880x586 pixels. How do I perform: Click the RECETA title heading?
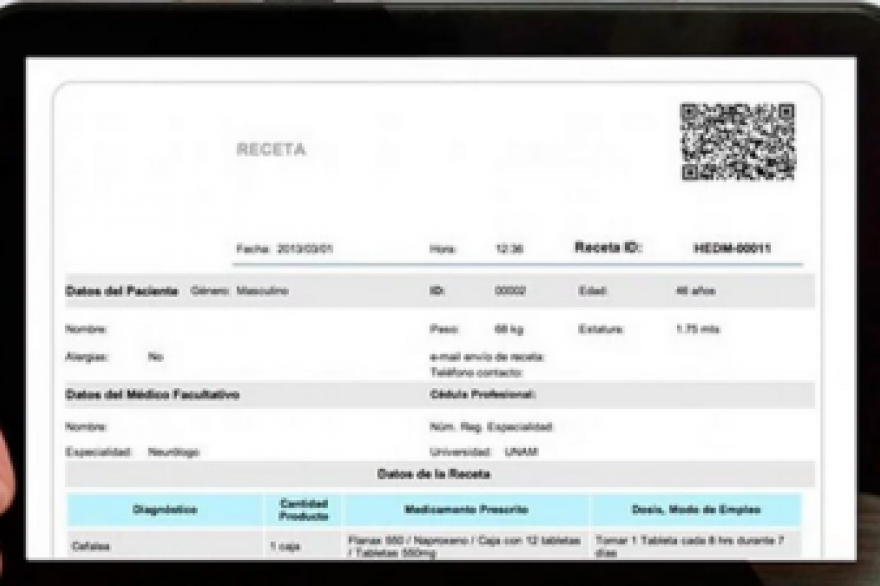click(x=272, y=150)
